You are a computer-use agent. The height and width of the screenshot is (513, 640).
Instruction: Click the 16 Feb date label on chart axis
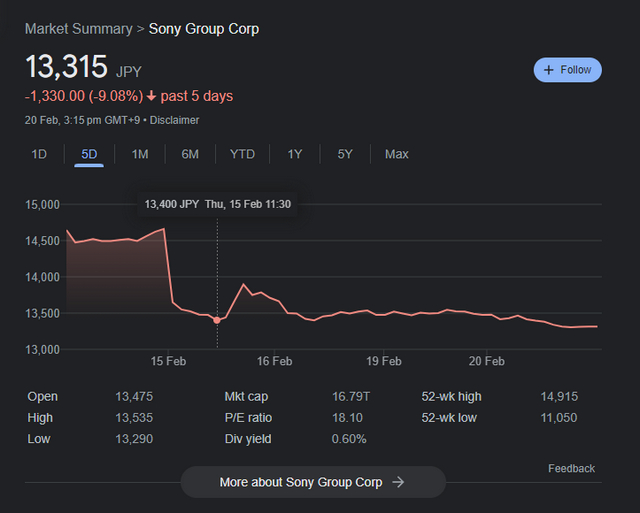[x=274, y=361]
